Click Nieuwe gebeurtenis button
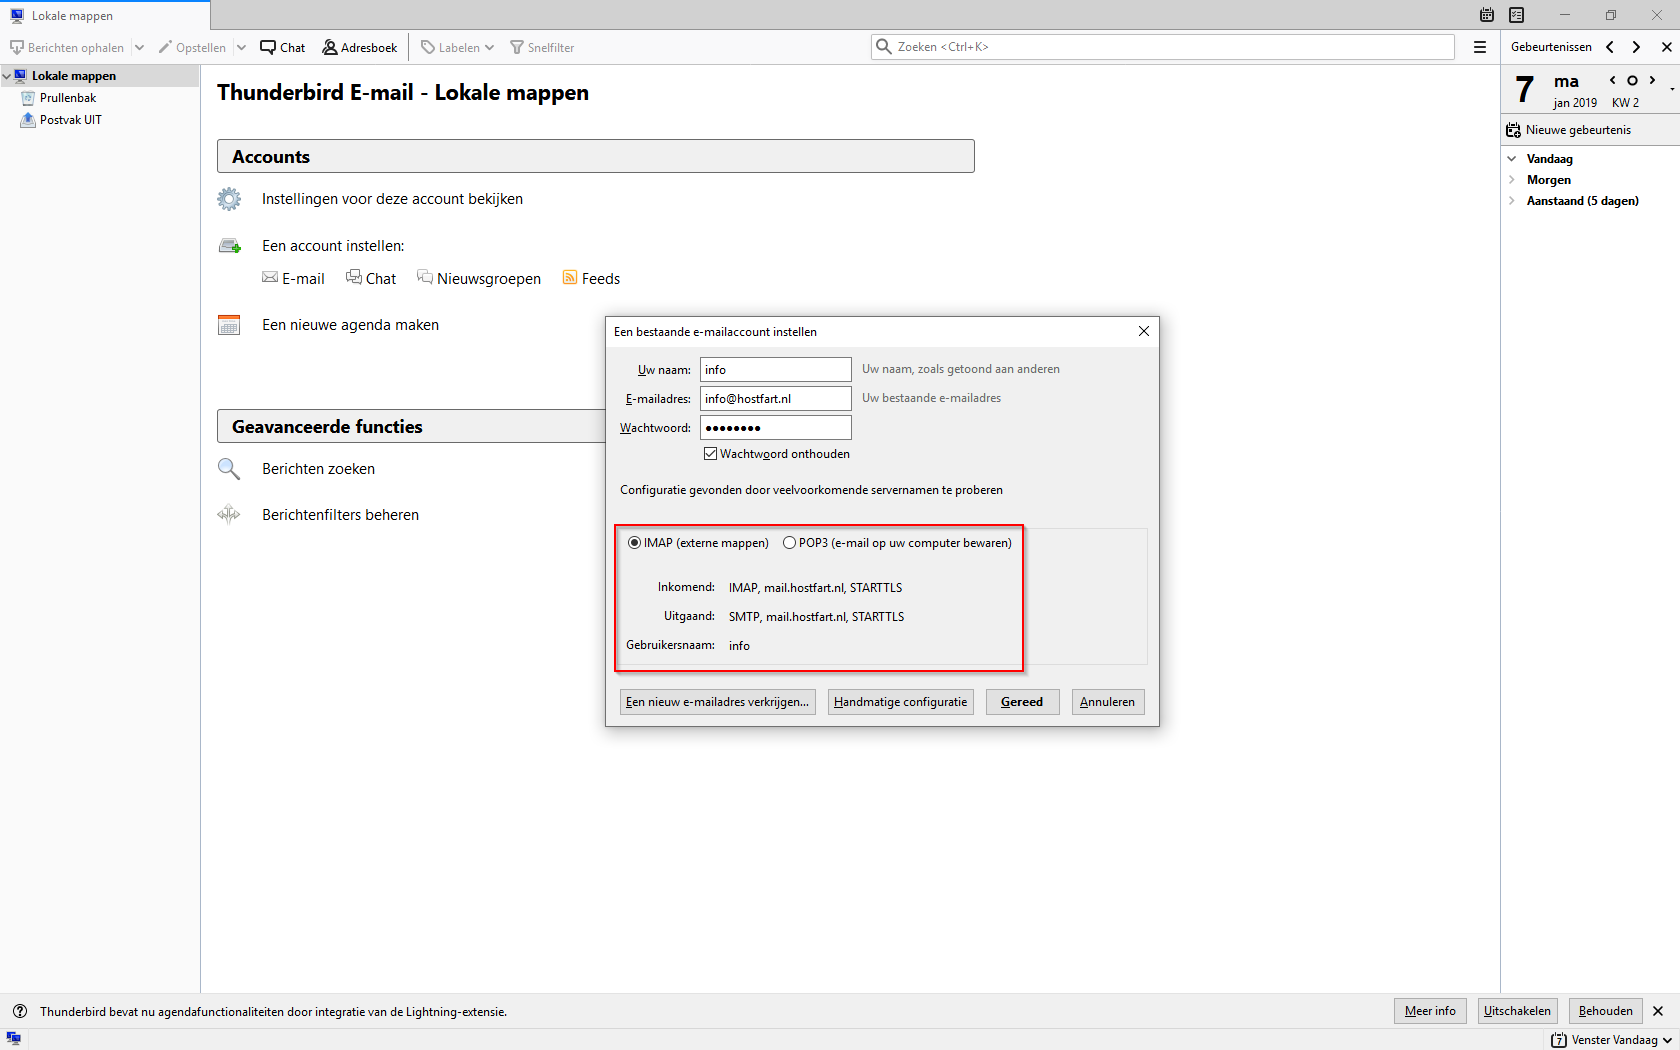Screen dimensions: 1680x1050 tap(1569, 130)
